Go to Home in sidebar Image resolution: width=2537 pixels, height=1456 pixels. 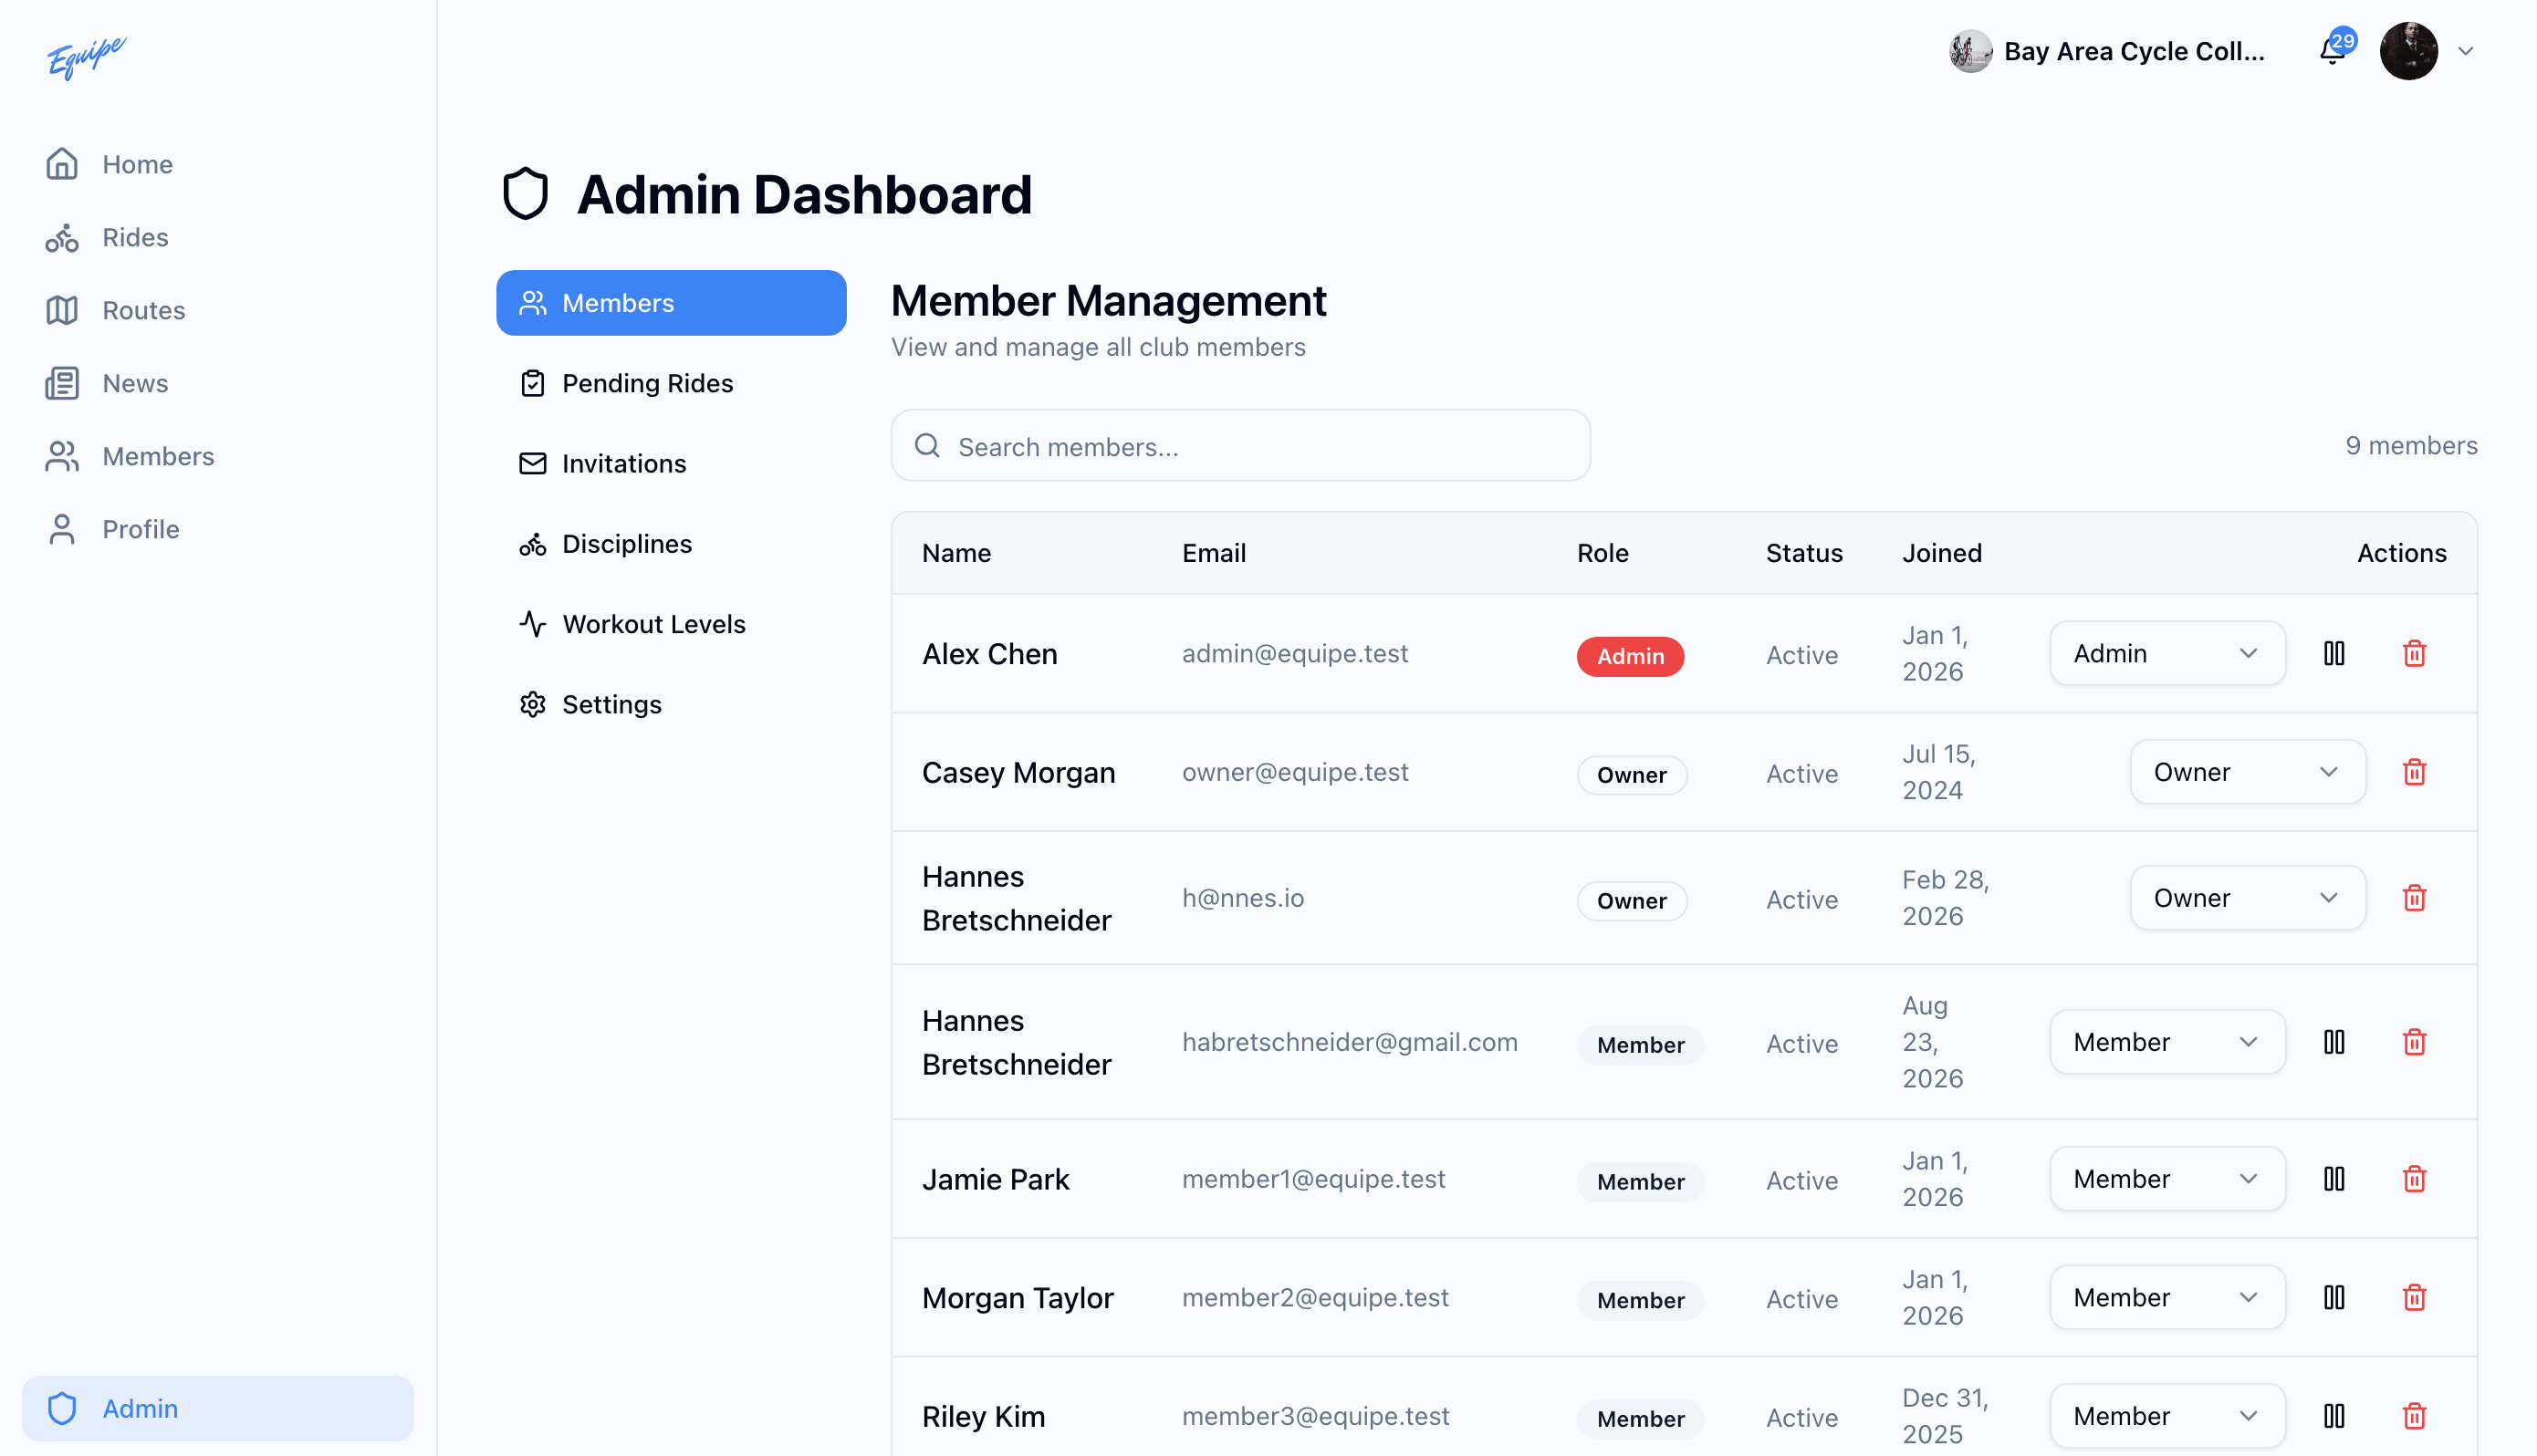[x=218, y=164]
